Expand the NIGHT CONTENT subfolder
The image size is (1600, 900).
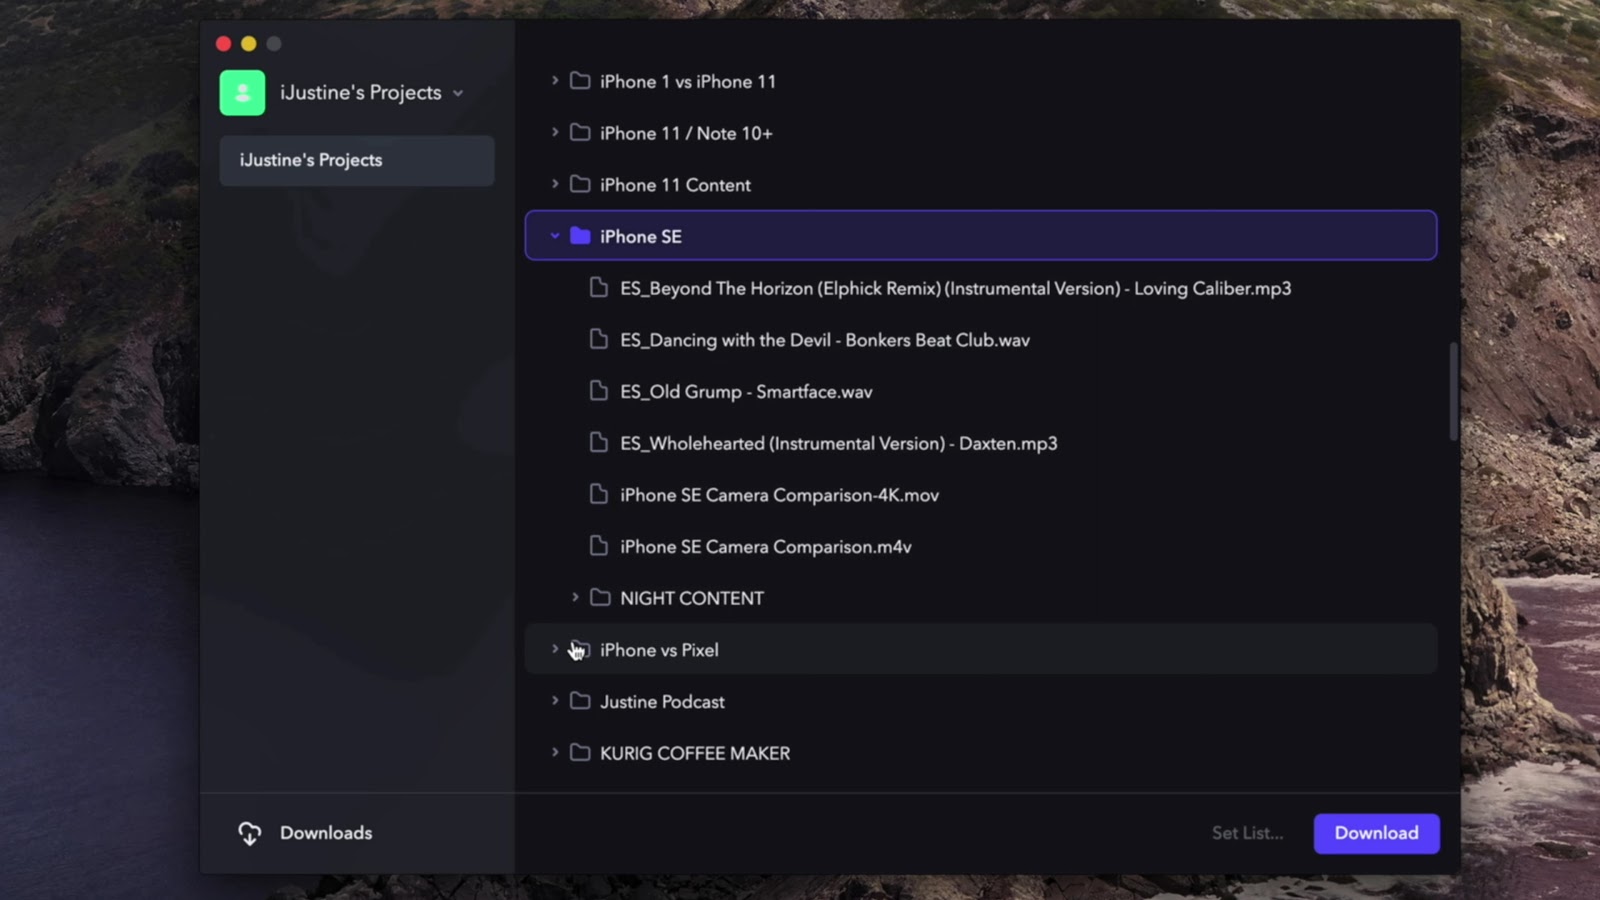(x=575, y=597)
